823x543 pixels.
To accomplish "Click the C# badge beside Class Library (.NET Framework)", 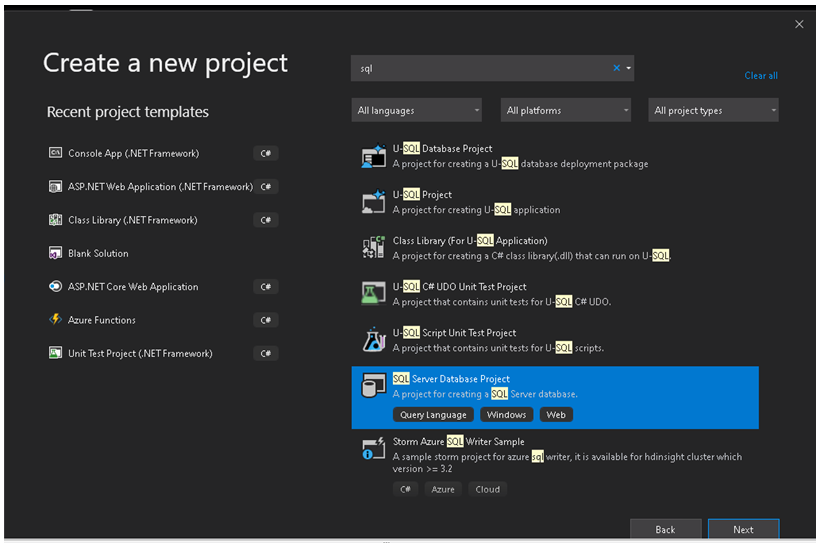I will point(266,220).
